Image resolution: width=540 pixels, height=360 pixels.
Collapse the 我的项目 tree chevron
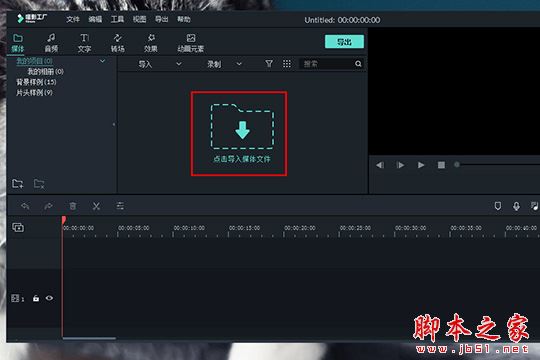tap(102, 61)
